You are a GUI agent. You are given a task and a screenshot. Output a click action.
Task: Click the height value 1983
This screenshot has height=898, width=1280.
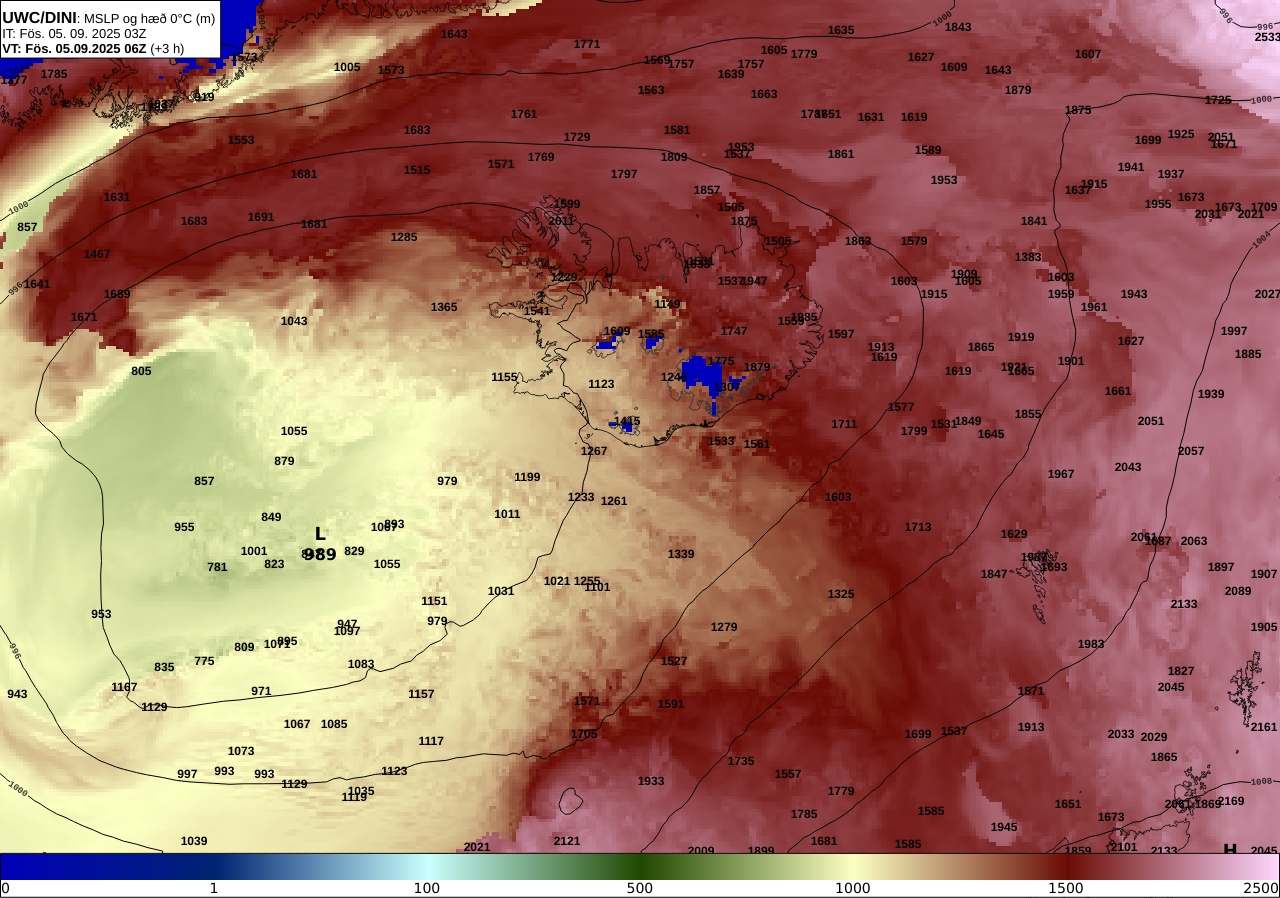click(x=1091, y=644)
